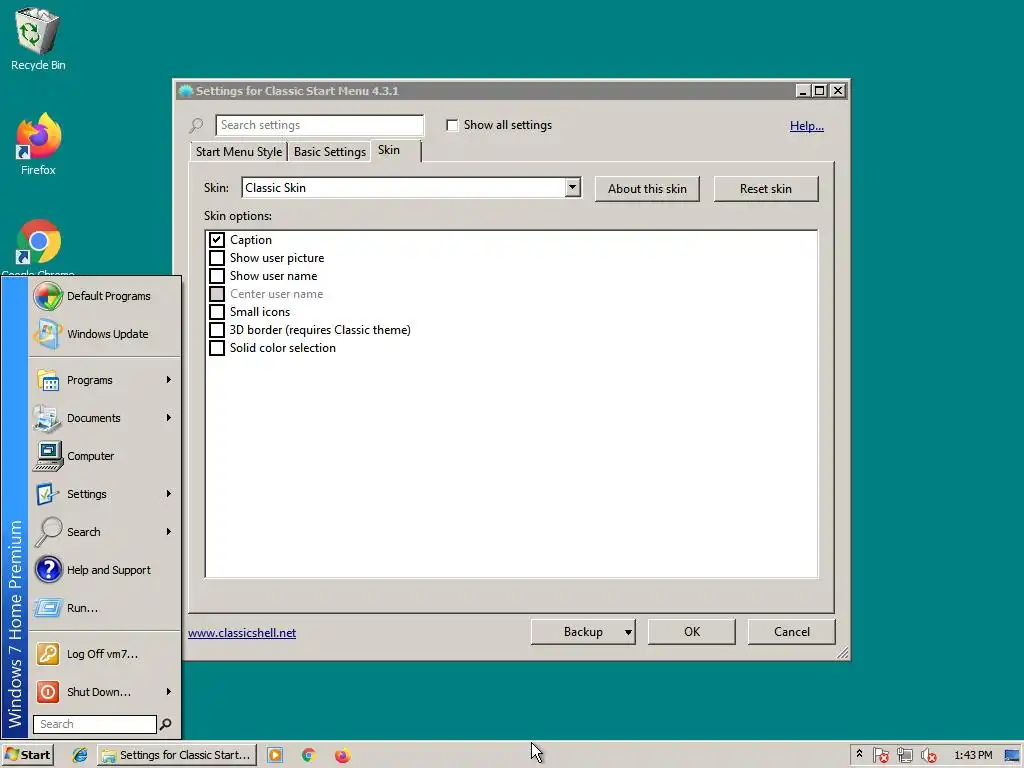Click the Action Center flag tray icon

pos(880,755)
